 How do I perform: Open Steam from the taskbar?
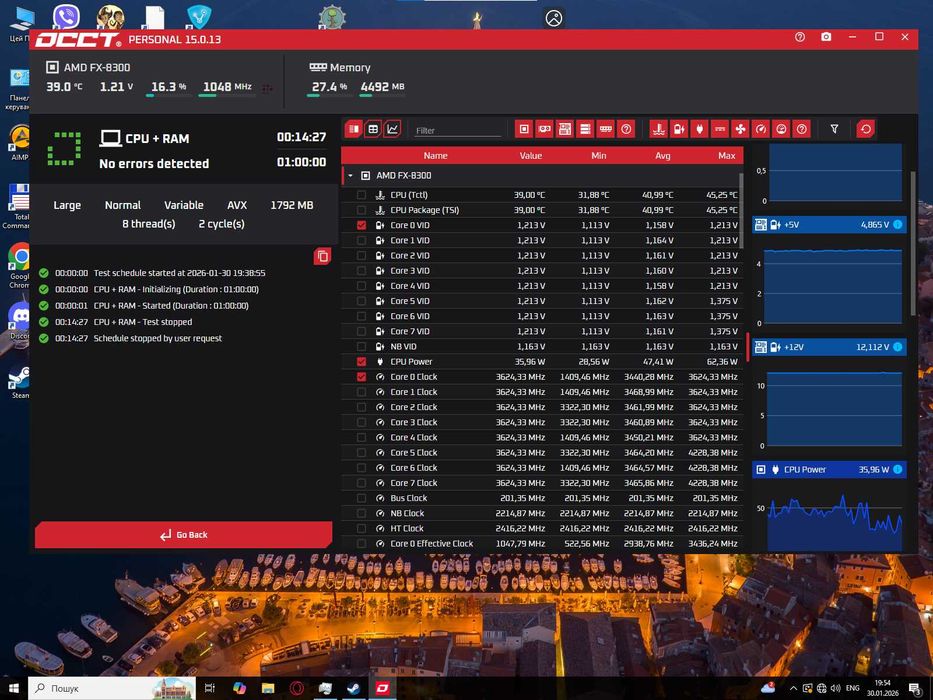[353, 689]
